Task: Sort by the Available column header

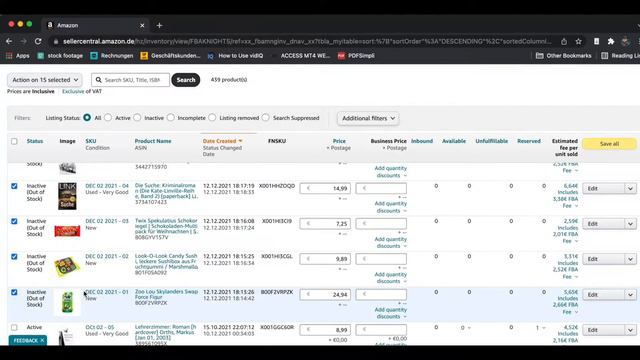Action: [x=454, y=141]
